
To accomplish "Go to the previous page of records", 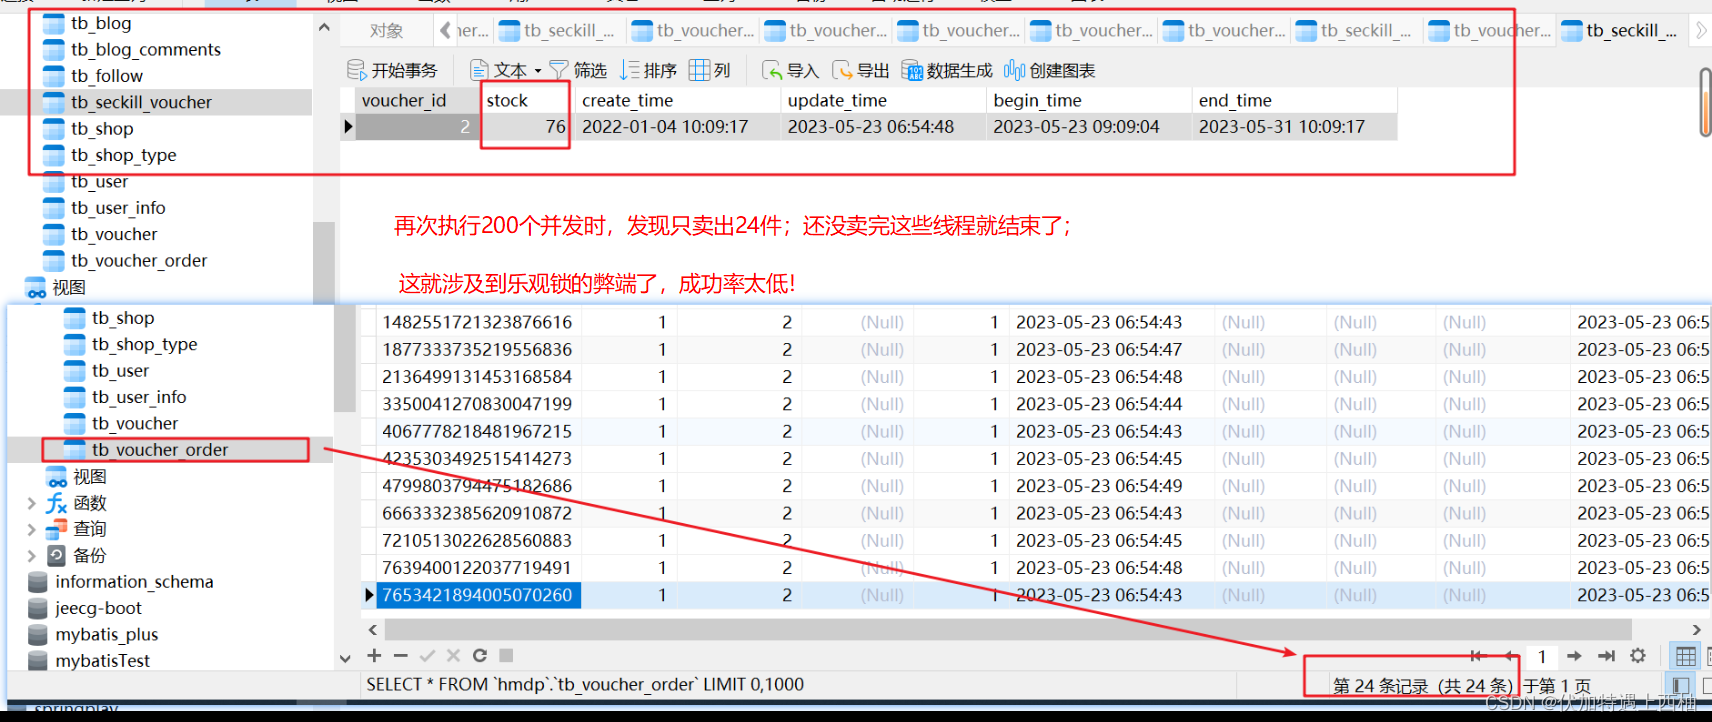I will [1509, 656].
